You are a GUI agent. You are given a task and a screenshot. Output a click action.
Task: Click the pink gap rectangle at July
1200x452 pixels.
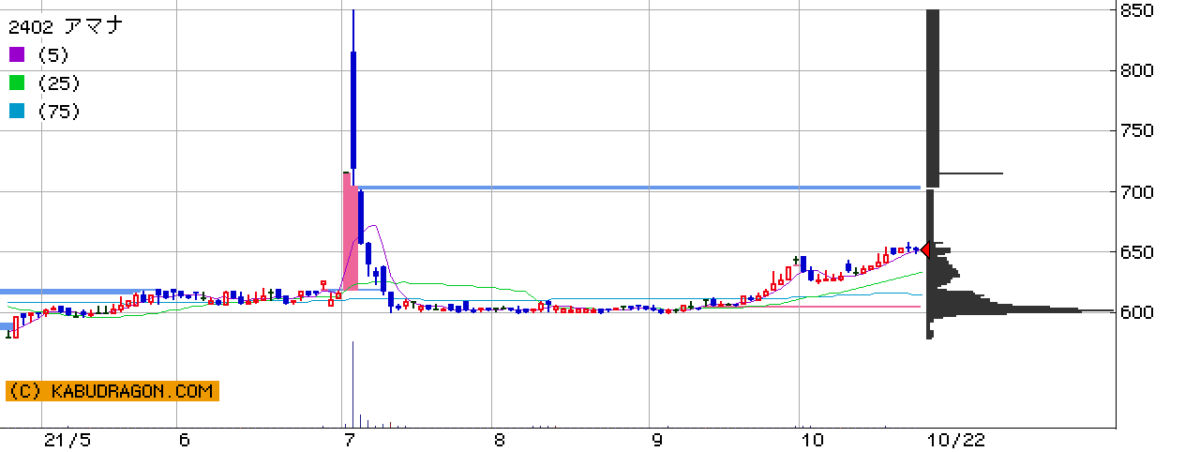[350, 232]
